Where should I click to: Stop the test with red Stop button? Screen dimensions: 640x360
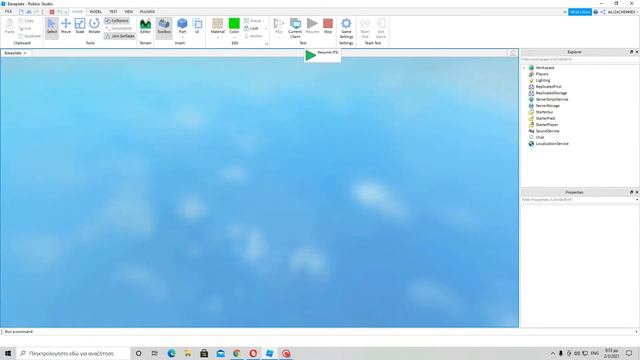click(x=328, y=26)
